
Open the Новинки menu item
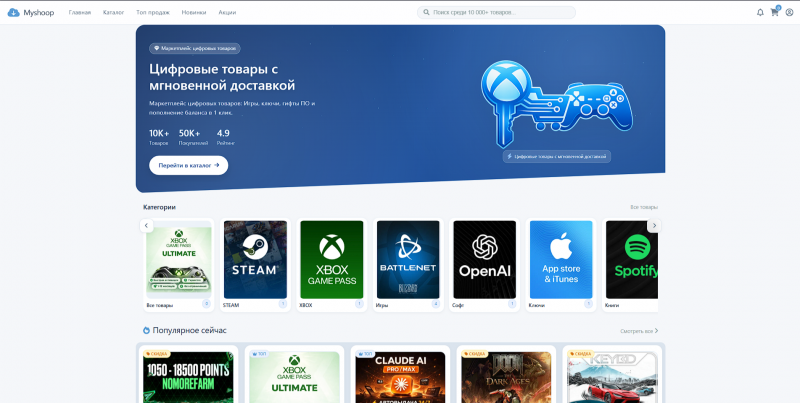click(194, 12)
